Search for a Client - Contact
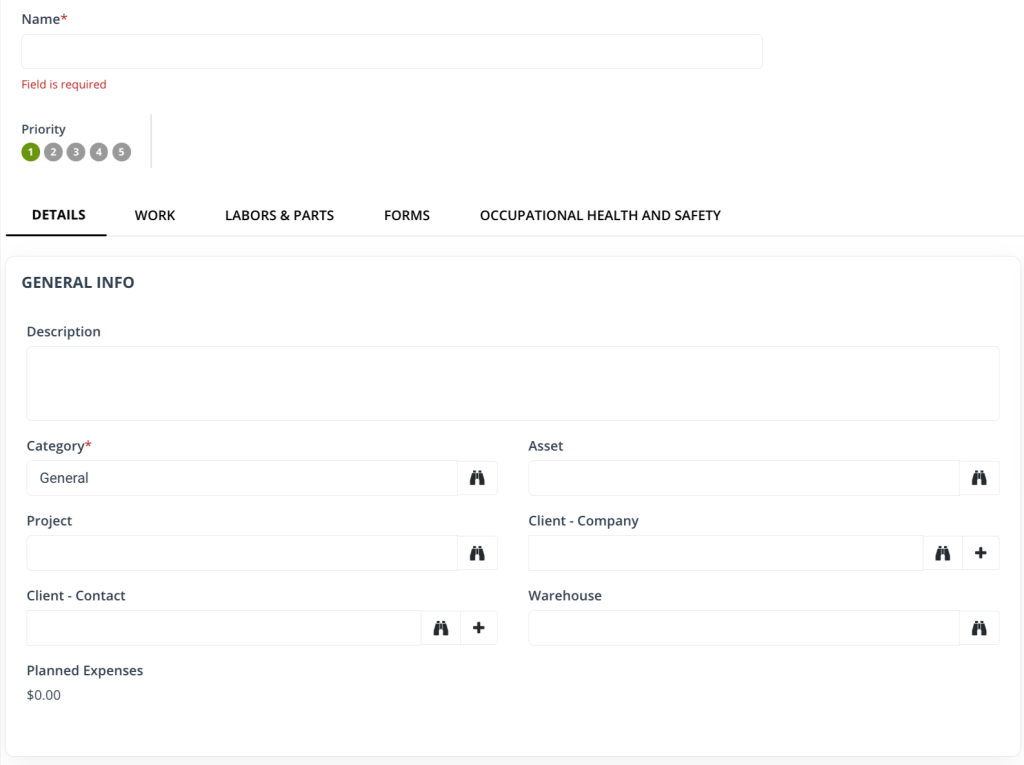Screen dimensions: 1024x765 tap(441, 628)
